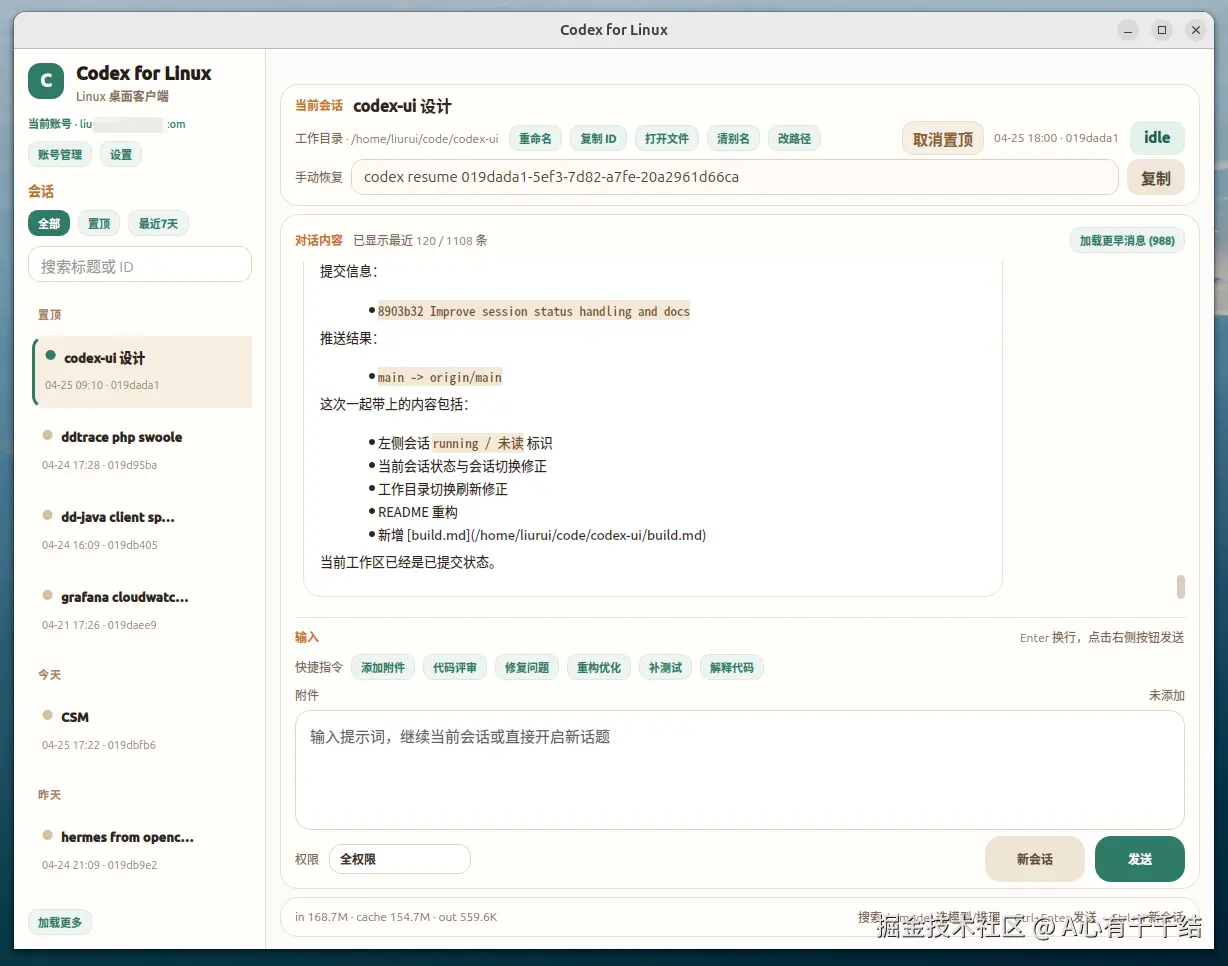1228x966 pixels.
Task: Click the README 重构 bullet text
Action: click(418, 512)
